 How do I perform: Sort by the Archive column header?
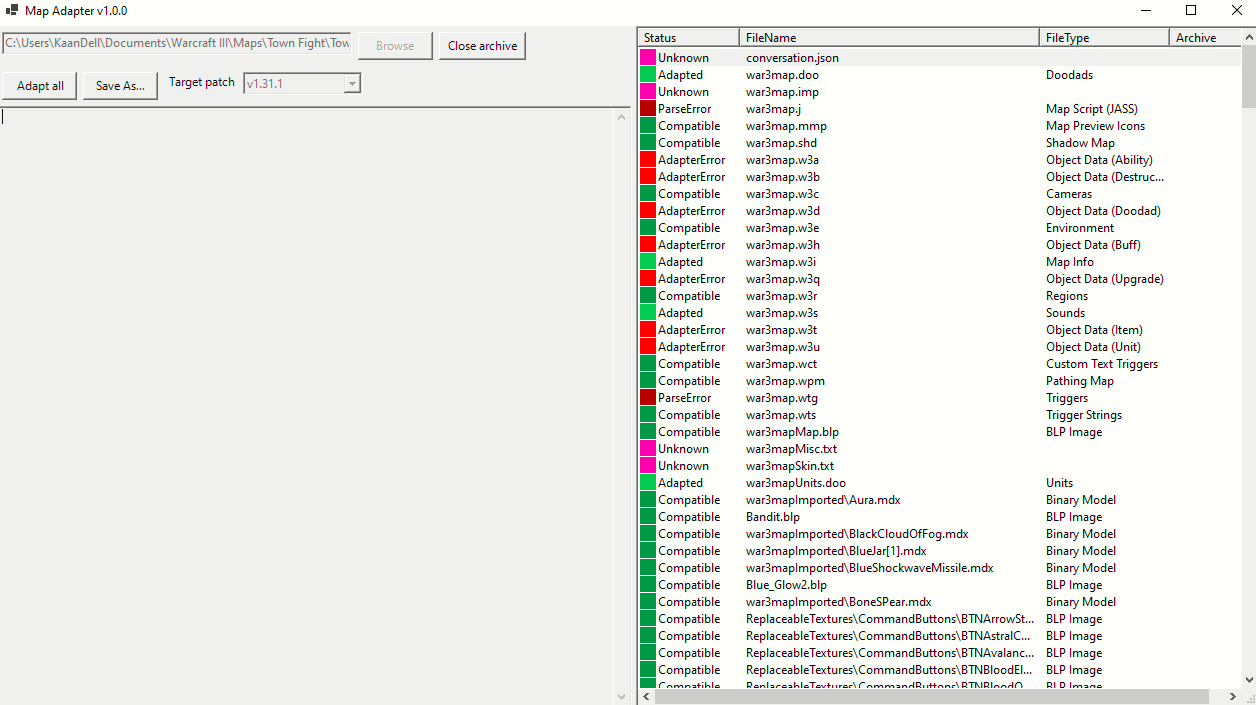tap(1205, 38)
